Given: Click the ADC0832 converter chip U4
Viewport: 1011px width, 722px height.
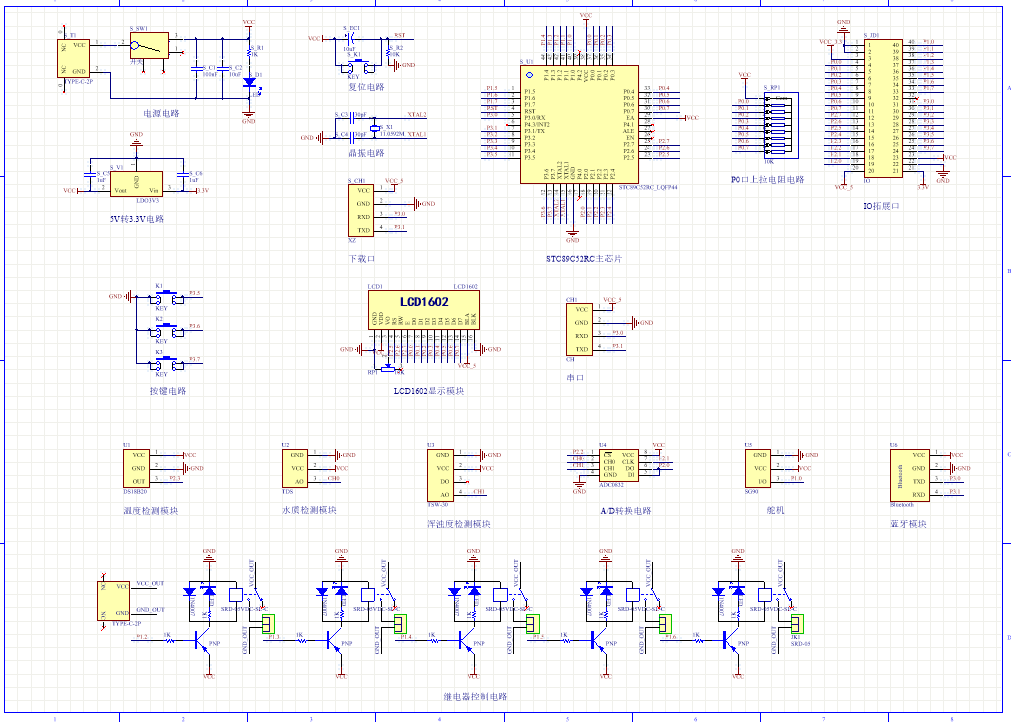Looking at the screenshot, I should (616, 464).
